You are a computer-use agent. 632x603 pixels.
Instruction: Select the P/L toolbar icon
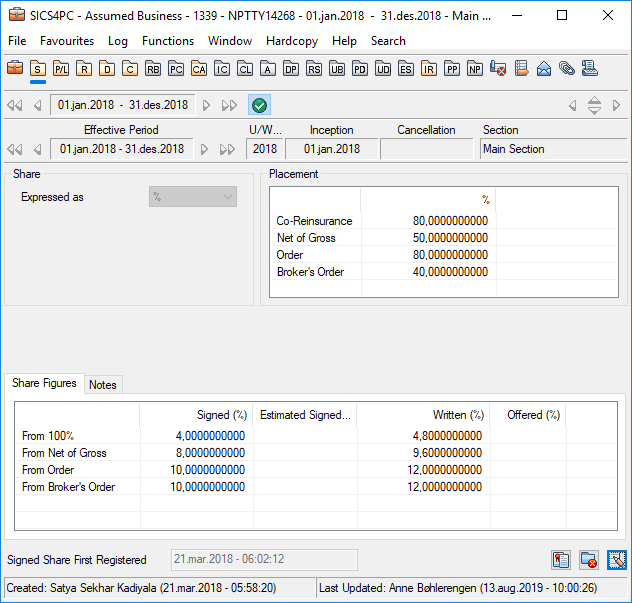61,69
